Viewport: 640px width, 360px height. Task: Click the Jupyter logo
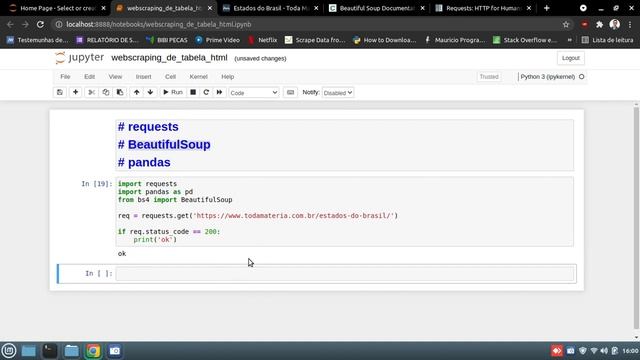(x=79, y=58)
